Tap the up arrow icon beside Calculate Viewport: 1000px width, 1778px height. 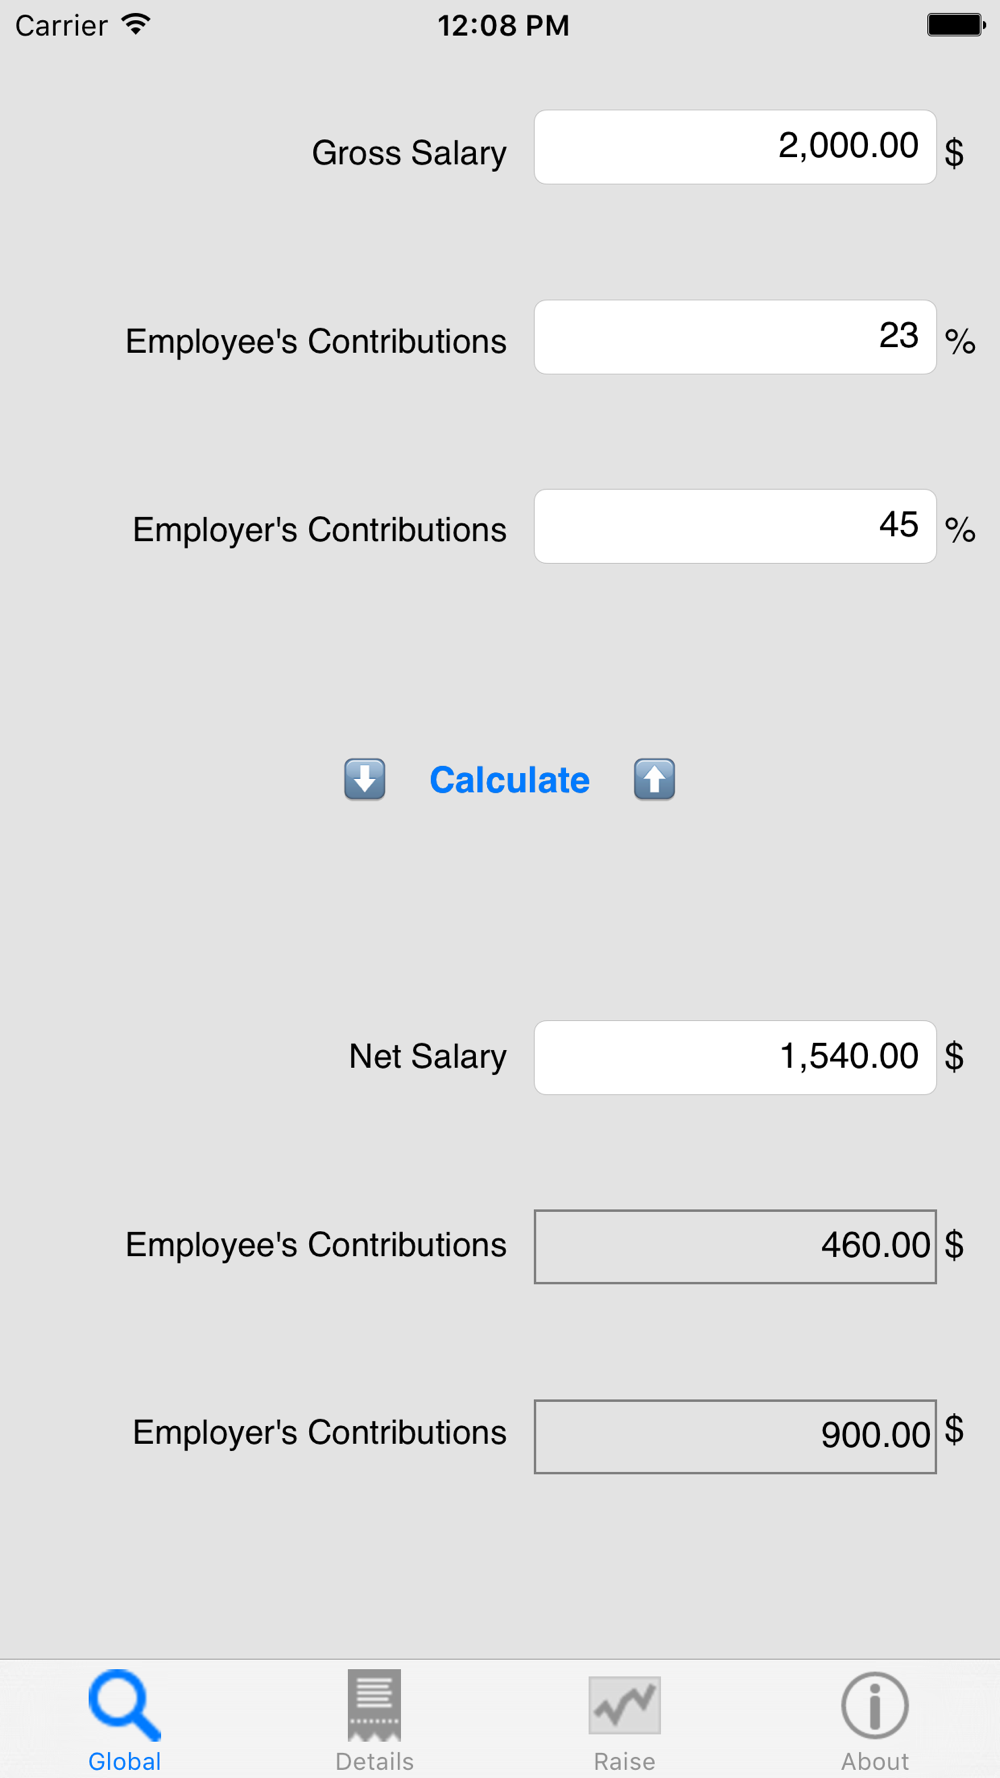[x=654, y=779]
